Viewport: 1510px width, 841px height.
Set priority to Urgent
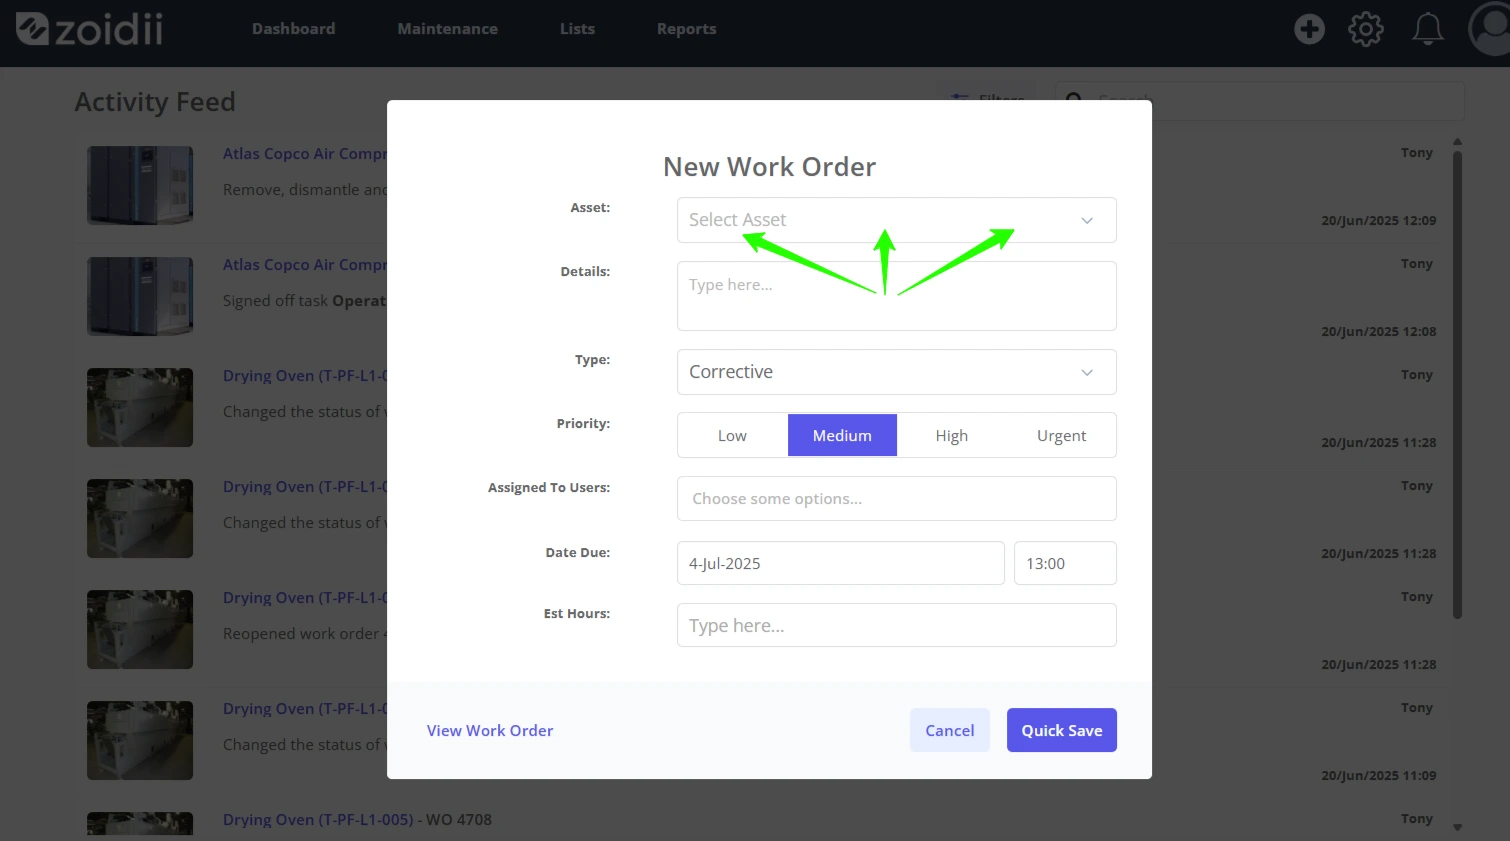click(1061, 435)
